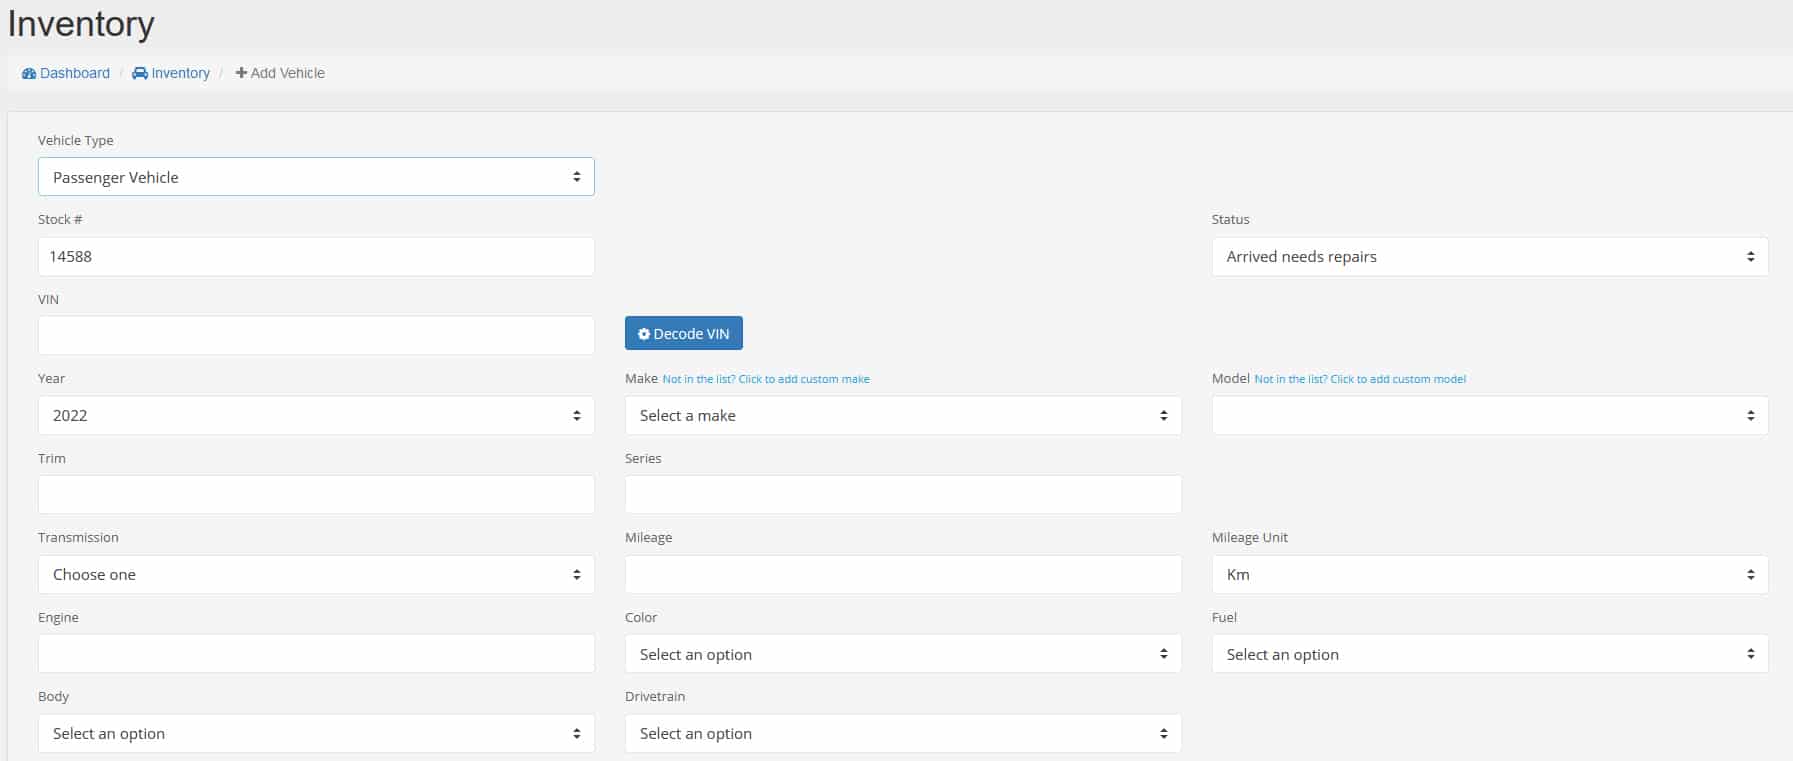
Task: Click the add custom model link
Action: click(1360, 379)
